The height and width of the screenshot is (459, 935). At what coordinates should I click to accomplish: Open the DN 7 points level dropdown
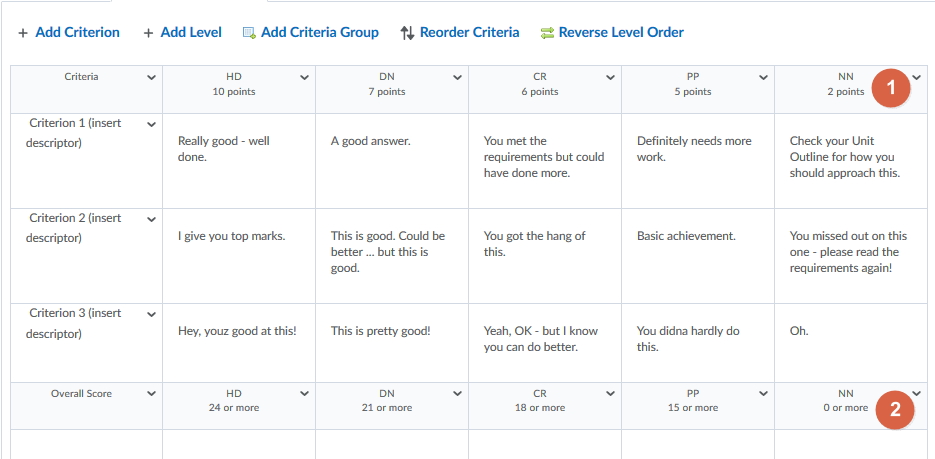point(457,77)
